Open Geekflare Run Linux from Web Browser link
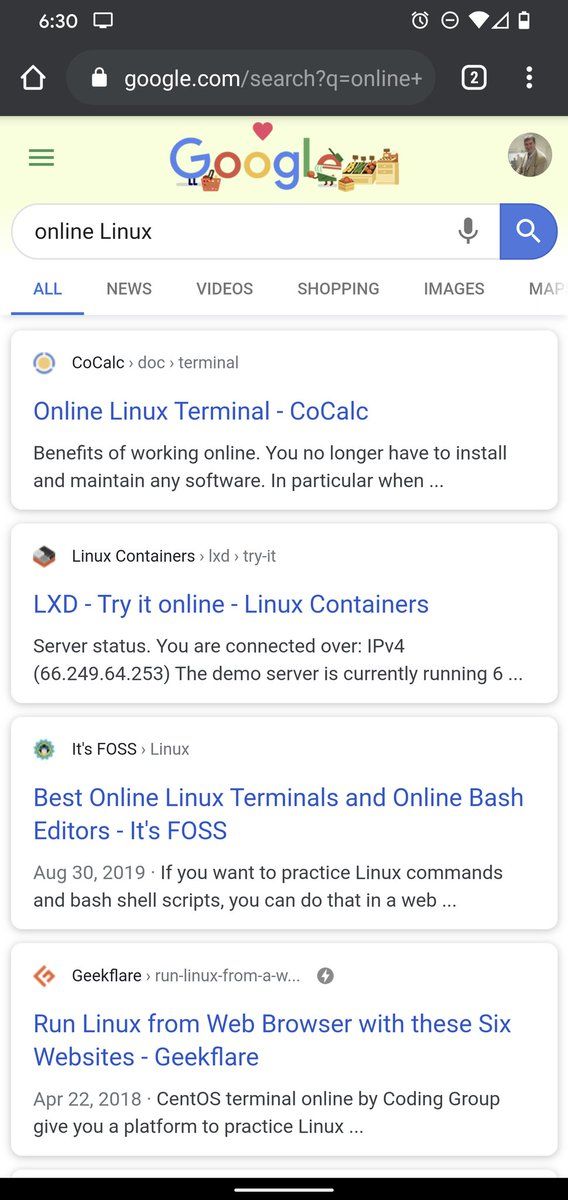 [x=272, y=1040]
